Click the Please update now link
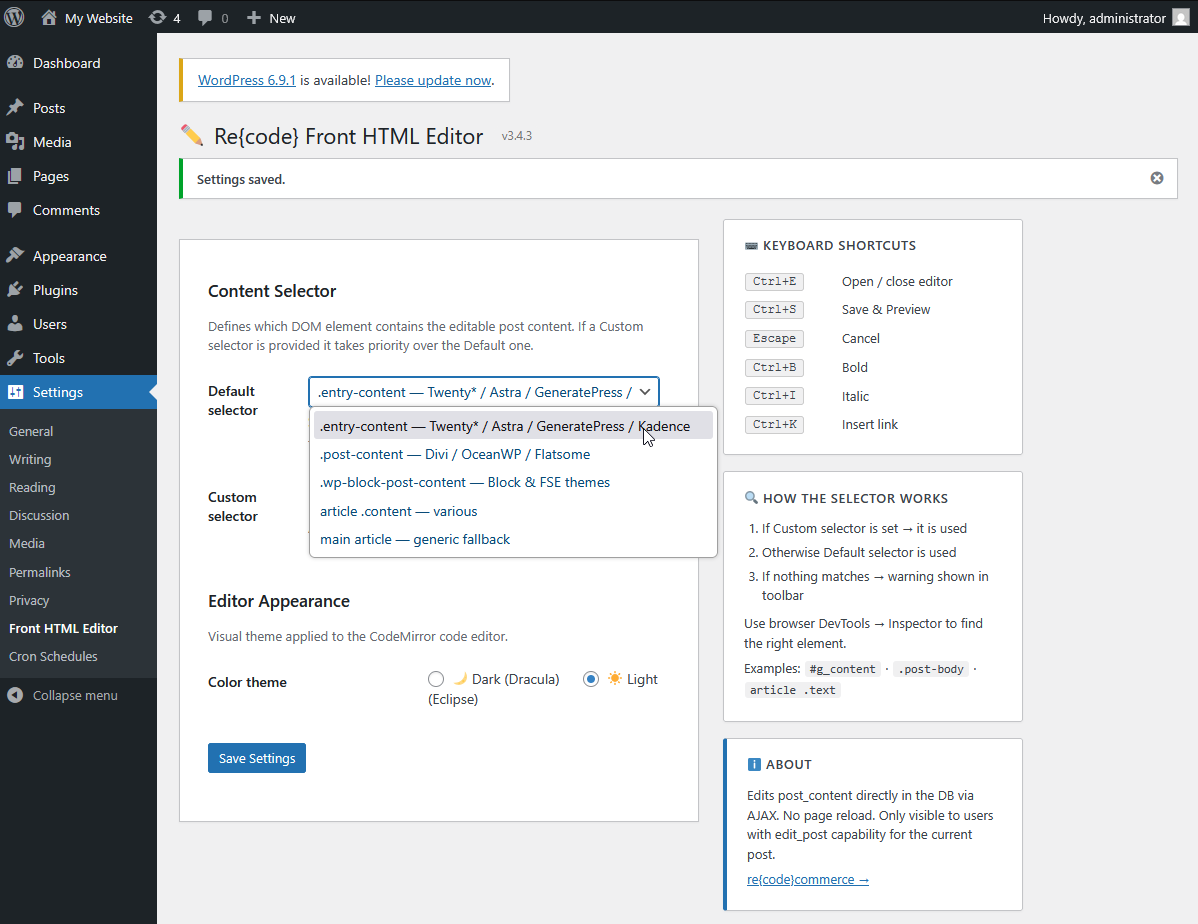The width and height of the screenshot is (1198, 924). point(433,80)
